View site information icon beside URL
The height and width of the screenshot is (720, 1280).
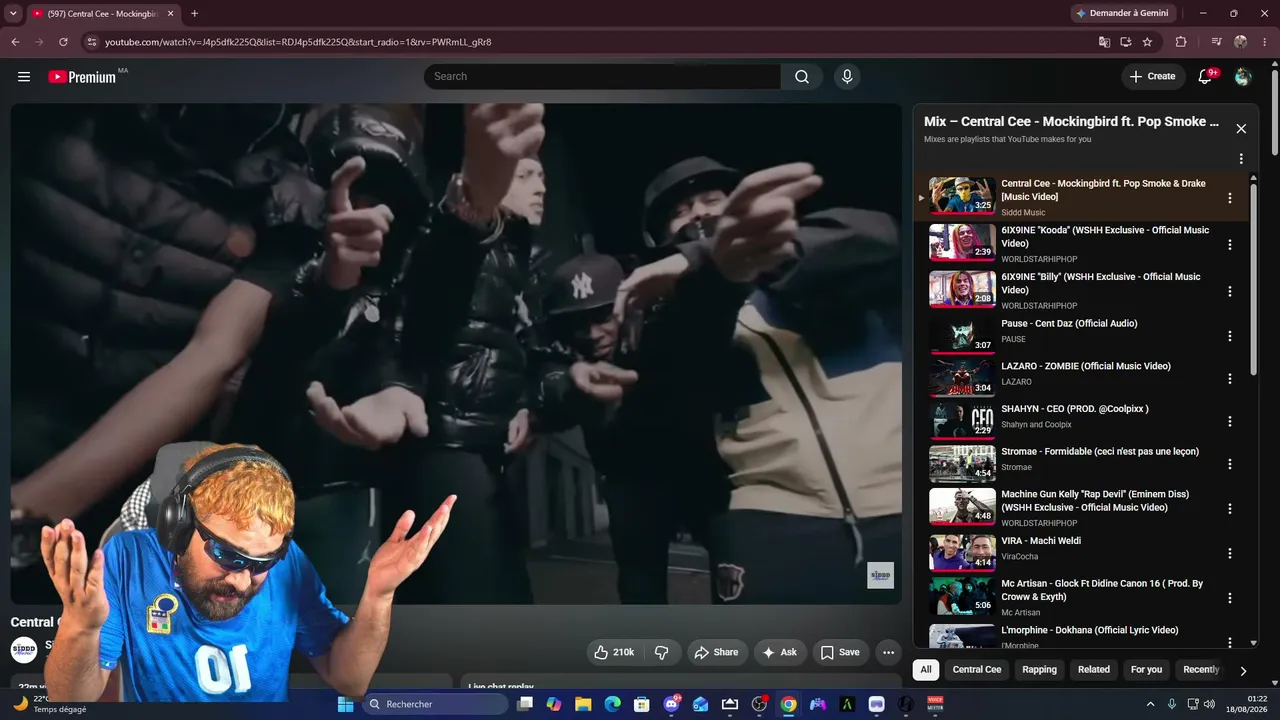[x=91, y=42]
